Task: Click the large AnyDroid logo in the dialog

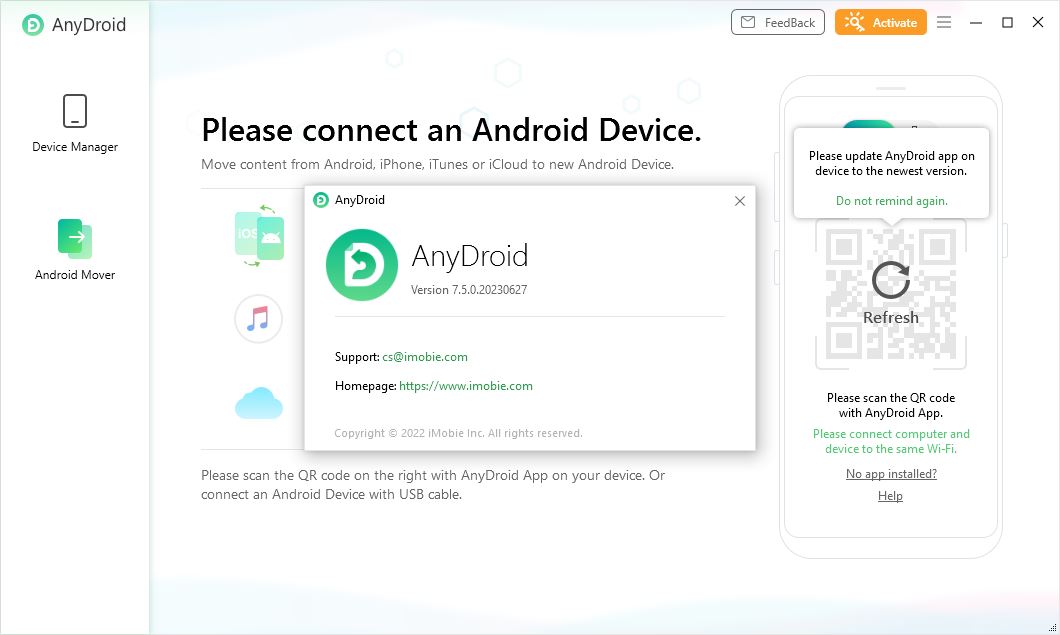Action: coord(362,264)
